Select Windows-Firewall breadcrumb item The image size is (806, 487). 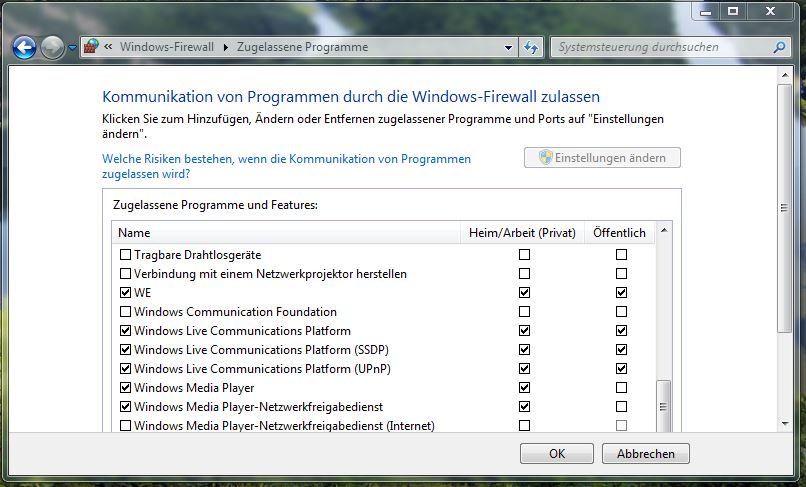167,47
